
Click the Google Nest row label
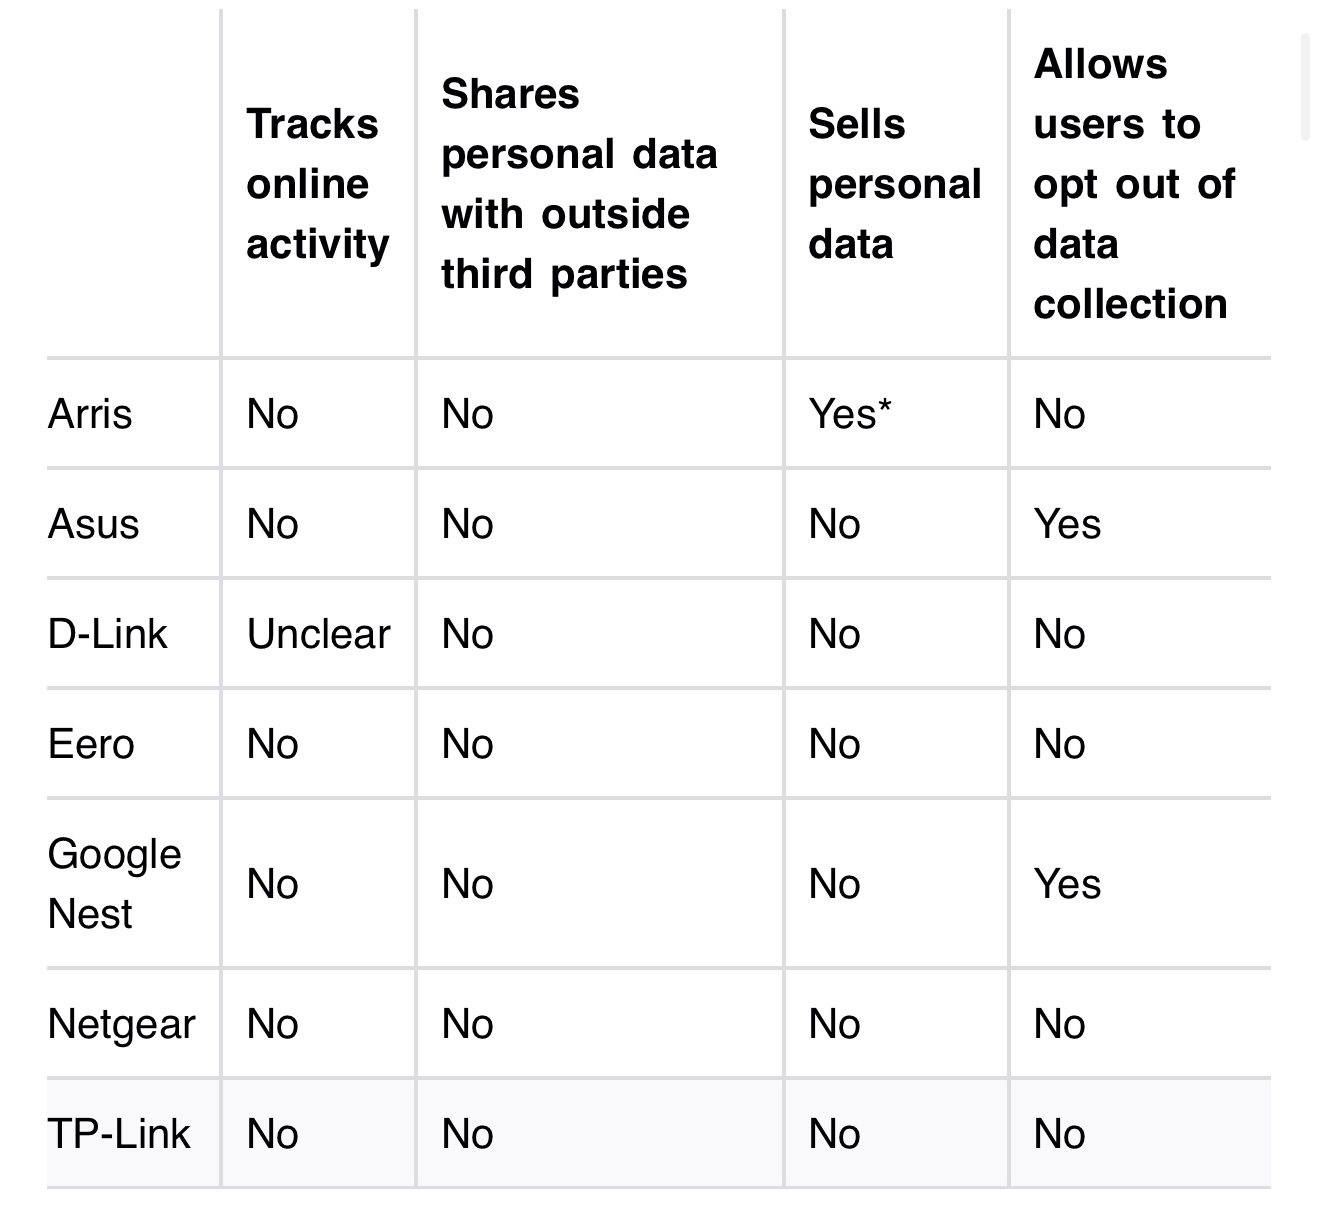[114, 884]
